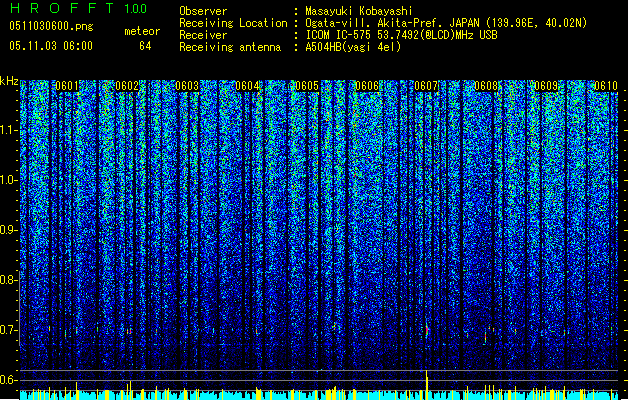Click the meteor count label
The width and height of the screenshot is (629, 400).
(142, 31)
